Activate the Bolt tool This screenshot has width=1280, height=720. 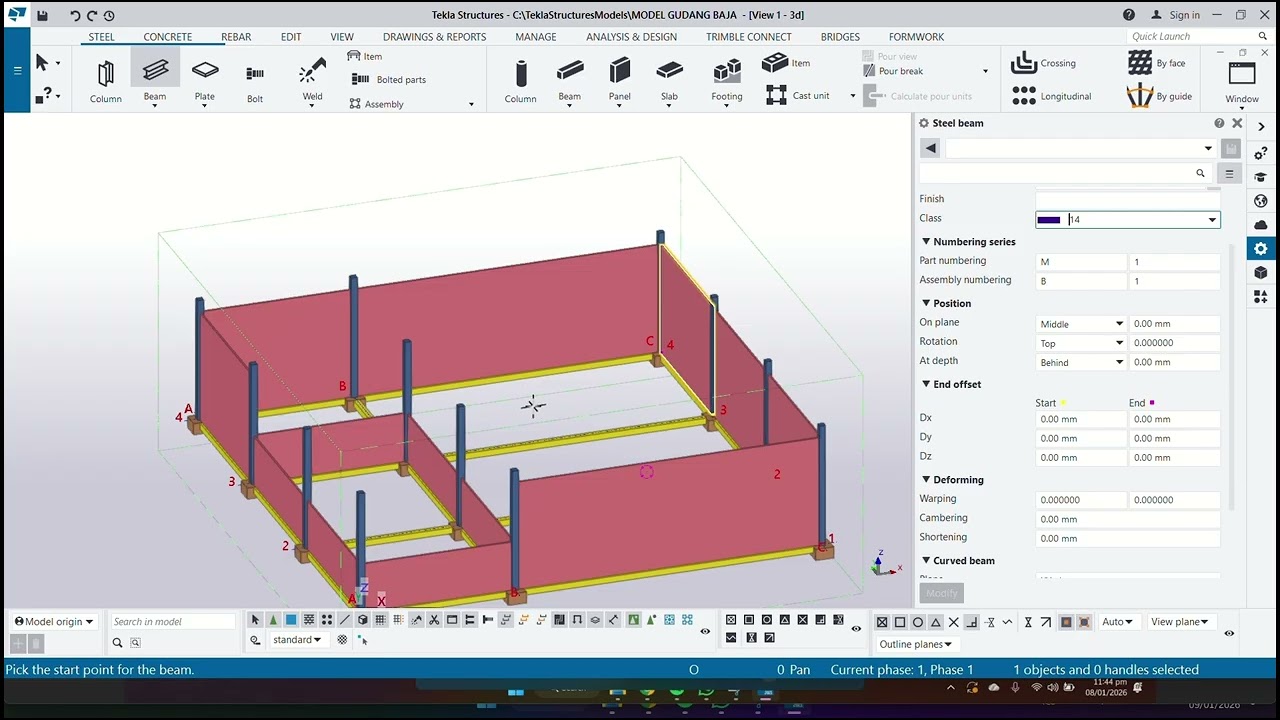[x=255, y=80]
